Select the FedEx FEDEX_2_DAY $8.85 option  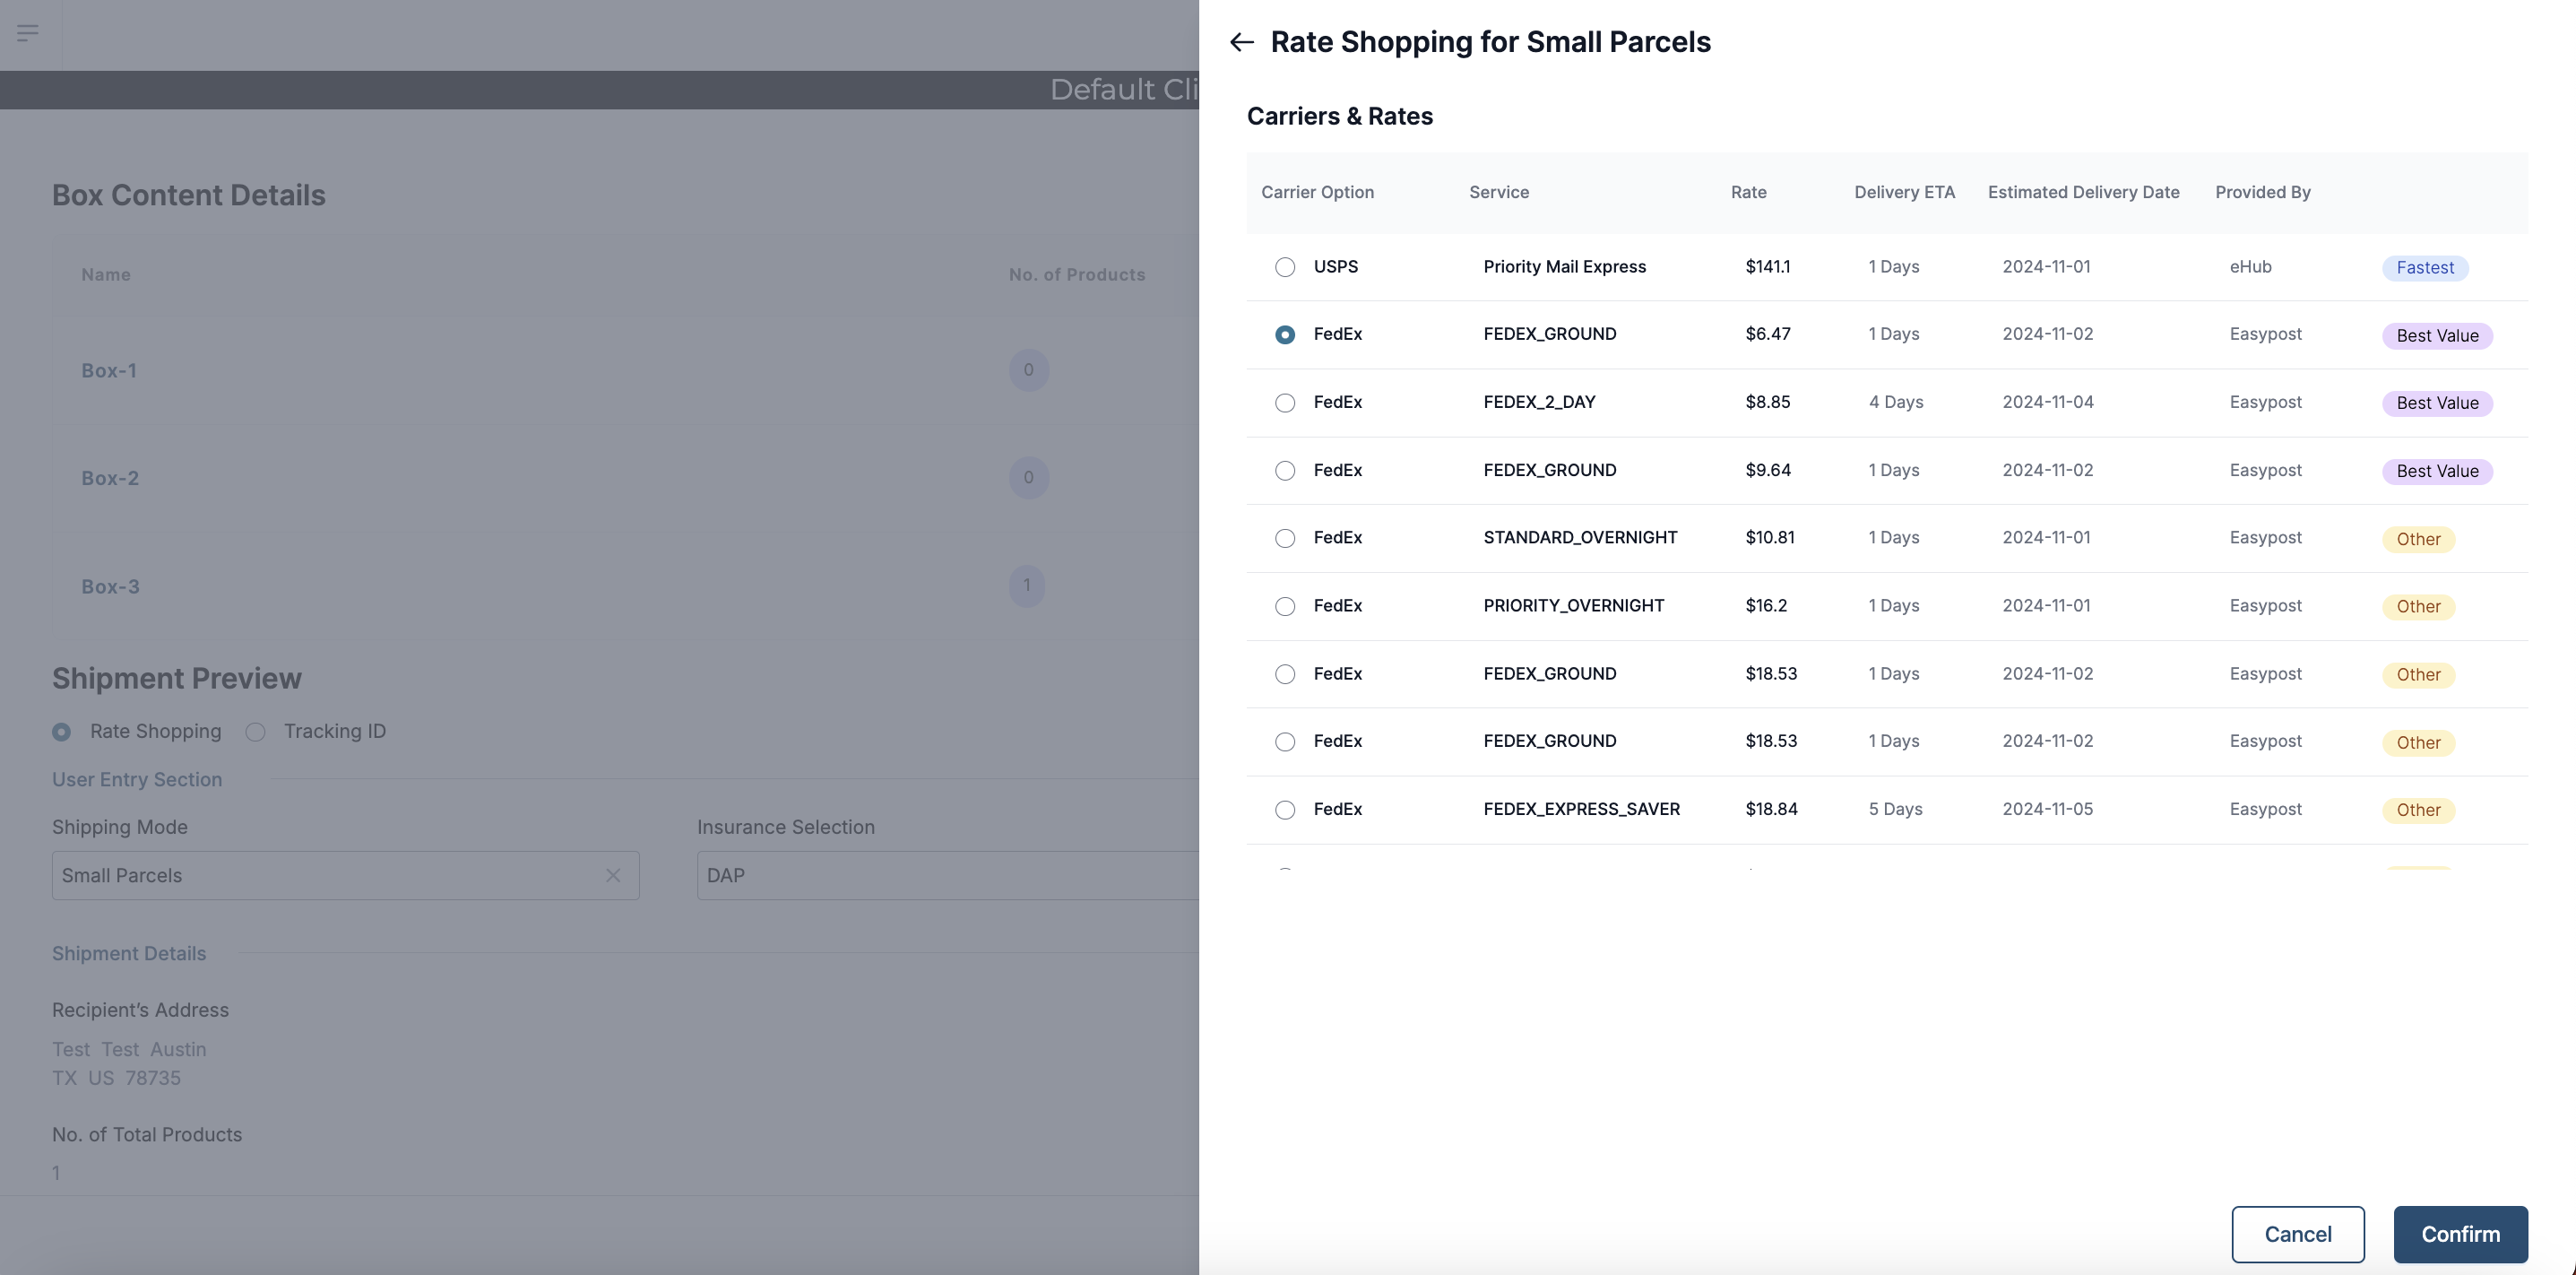(1285, 402)
